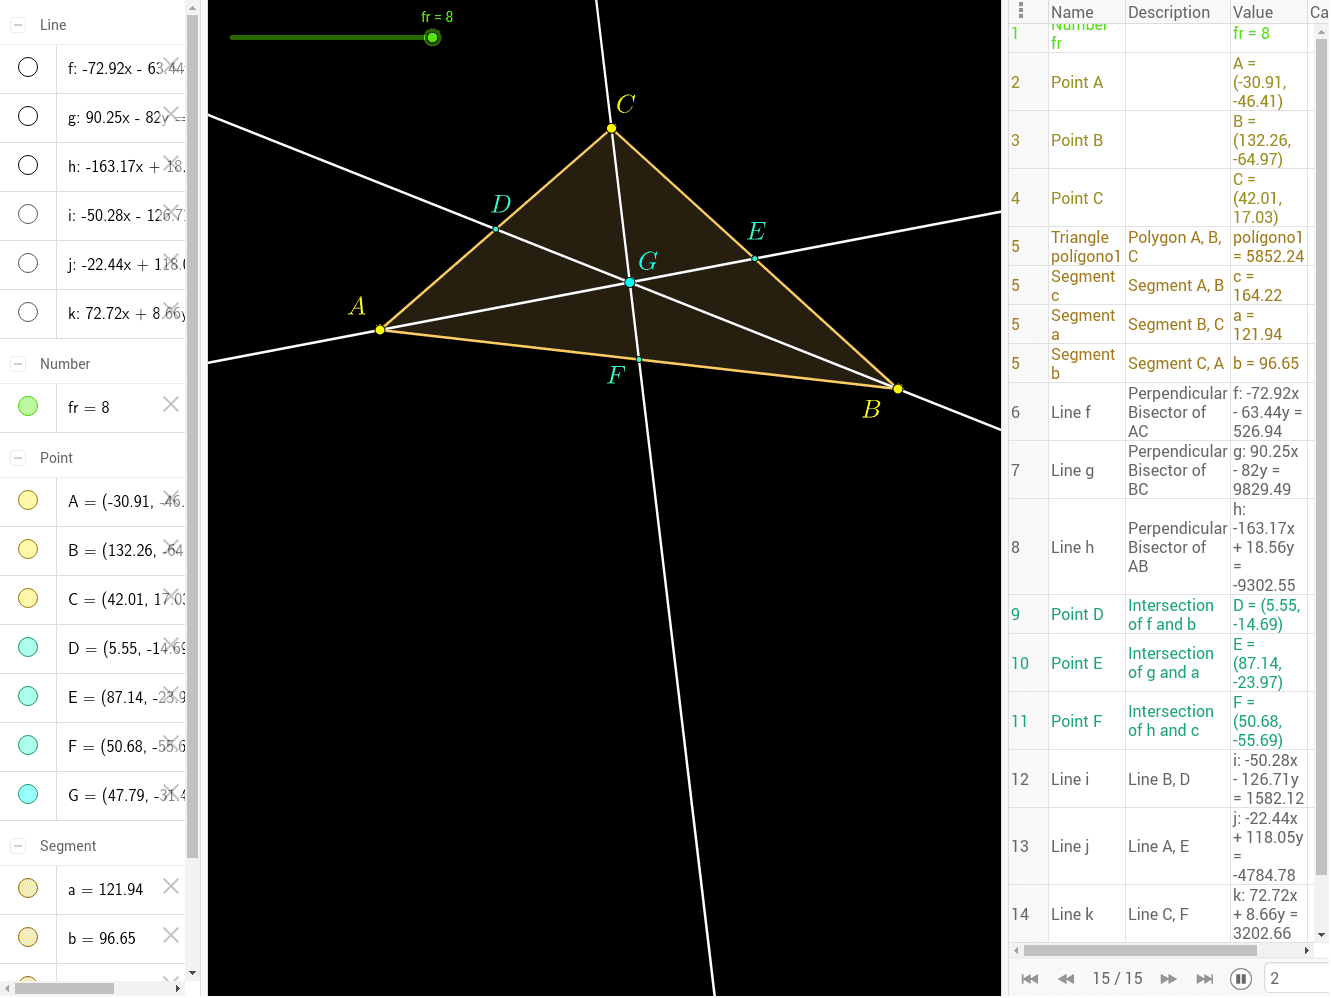Go back one construction step

tap(1066, 979)
